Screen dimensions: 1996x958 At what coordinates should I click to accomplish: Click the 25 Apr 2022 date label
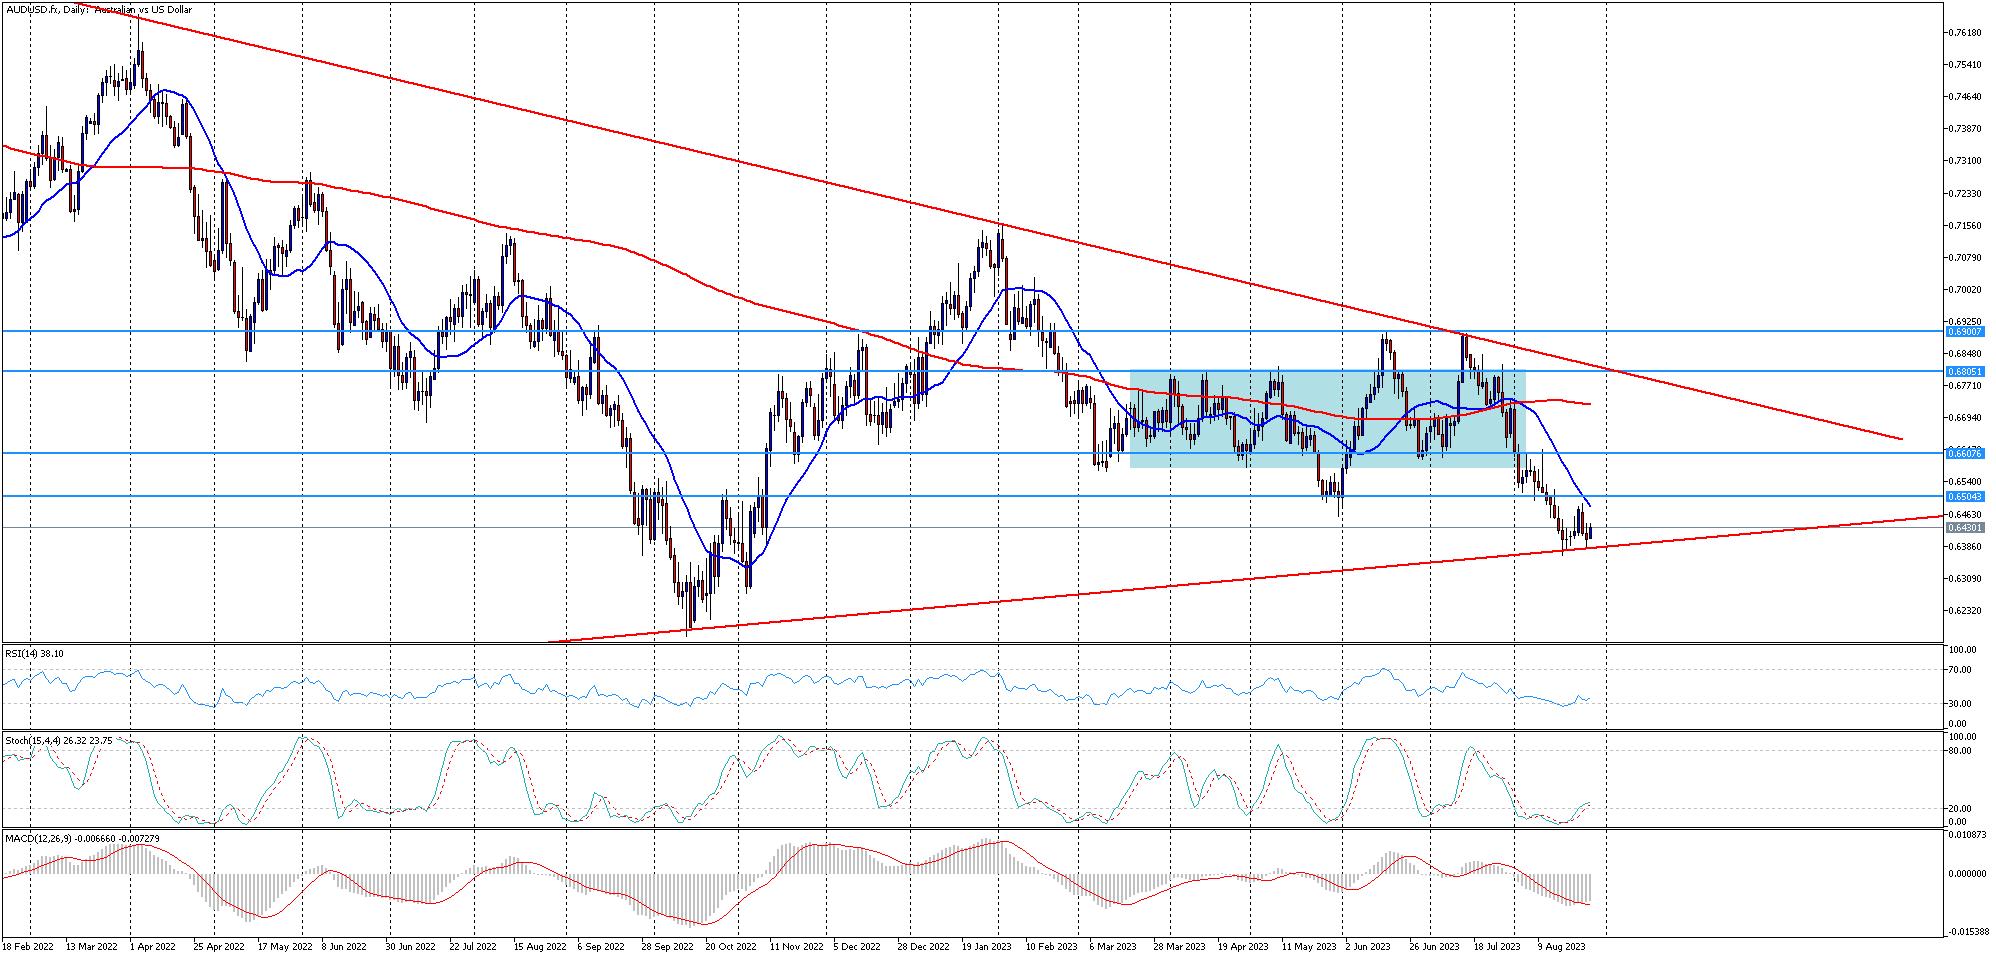(219, 946)
